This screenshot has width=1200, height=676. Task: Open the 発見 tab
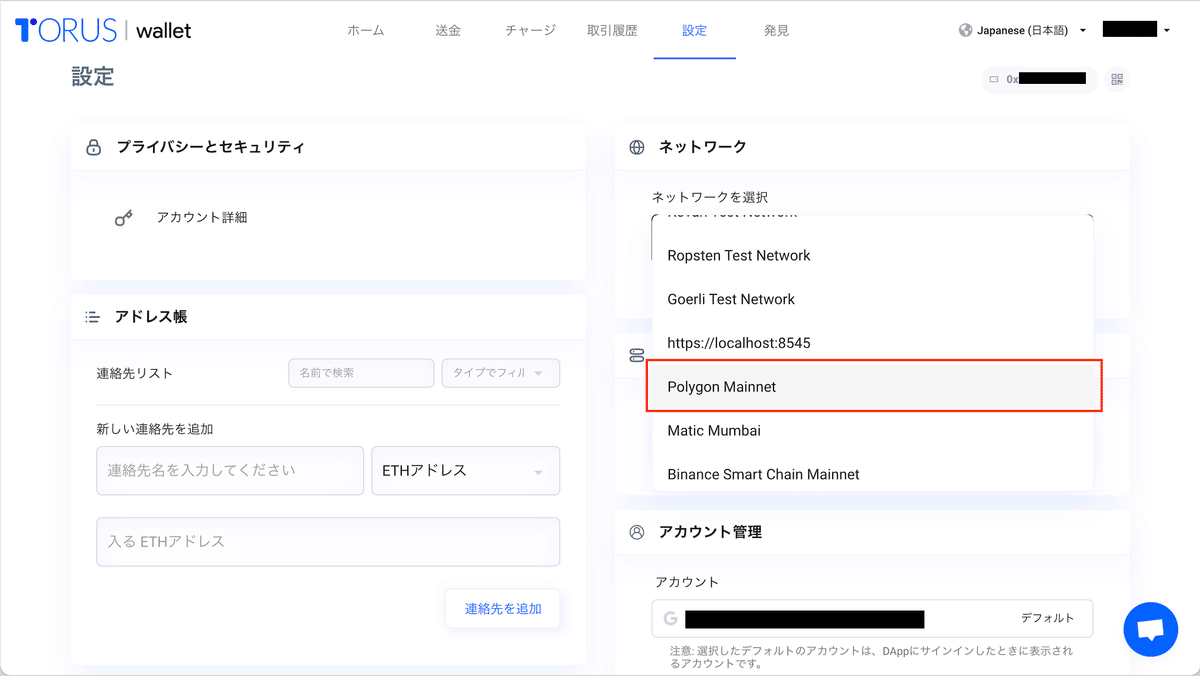(776, 30)
